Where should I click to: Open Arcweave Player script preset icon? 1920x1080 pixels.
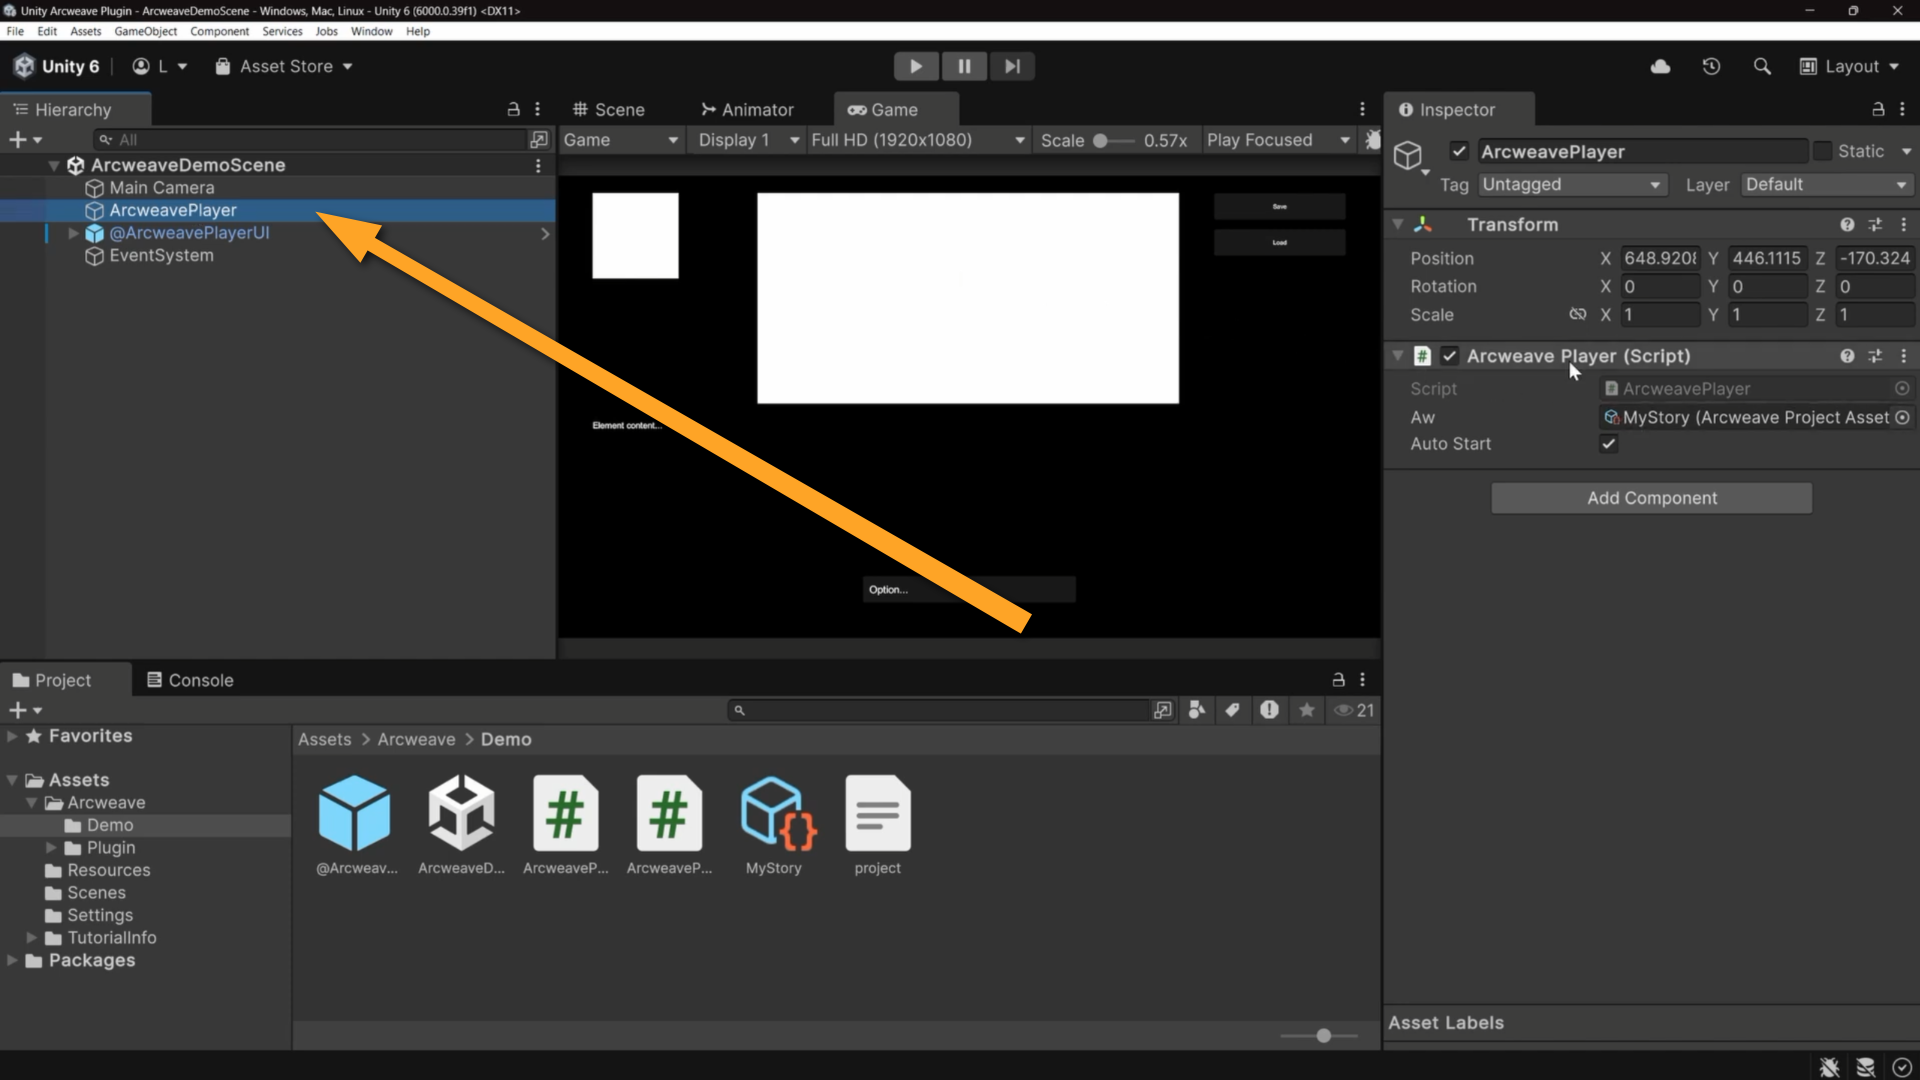[1875, 356]
